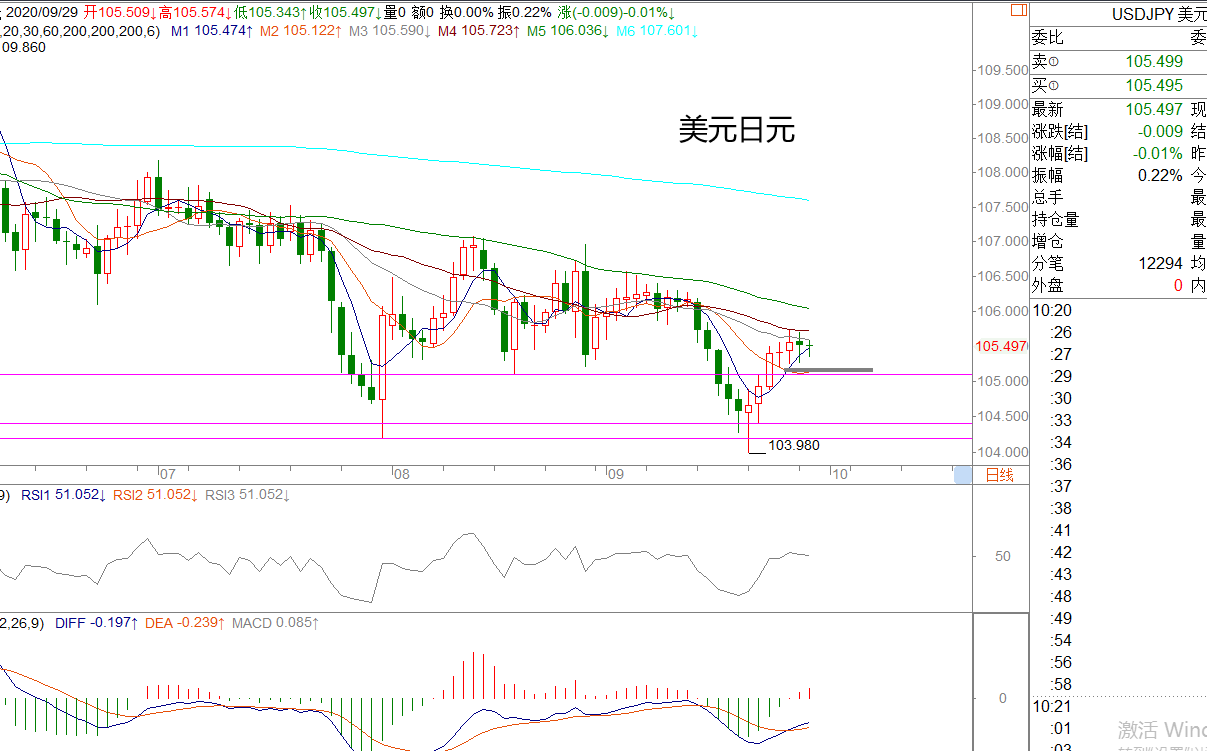The image size is (1207, 751).
Task: Click the :42 tick time entry
Action: pyautogui.click(x=1061, y=552)
